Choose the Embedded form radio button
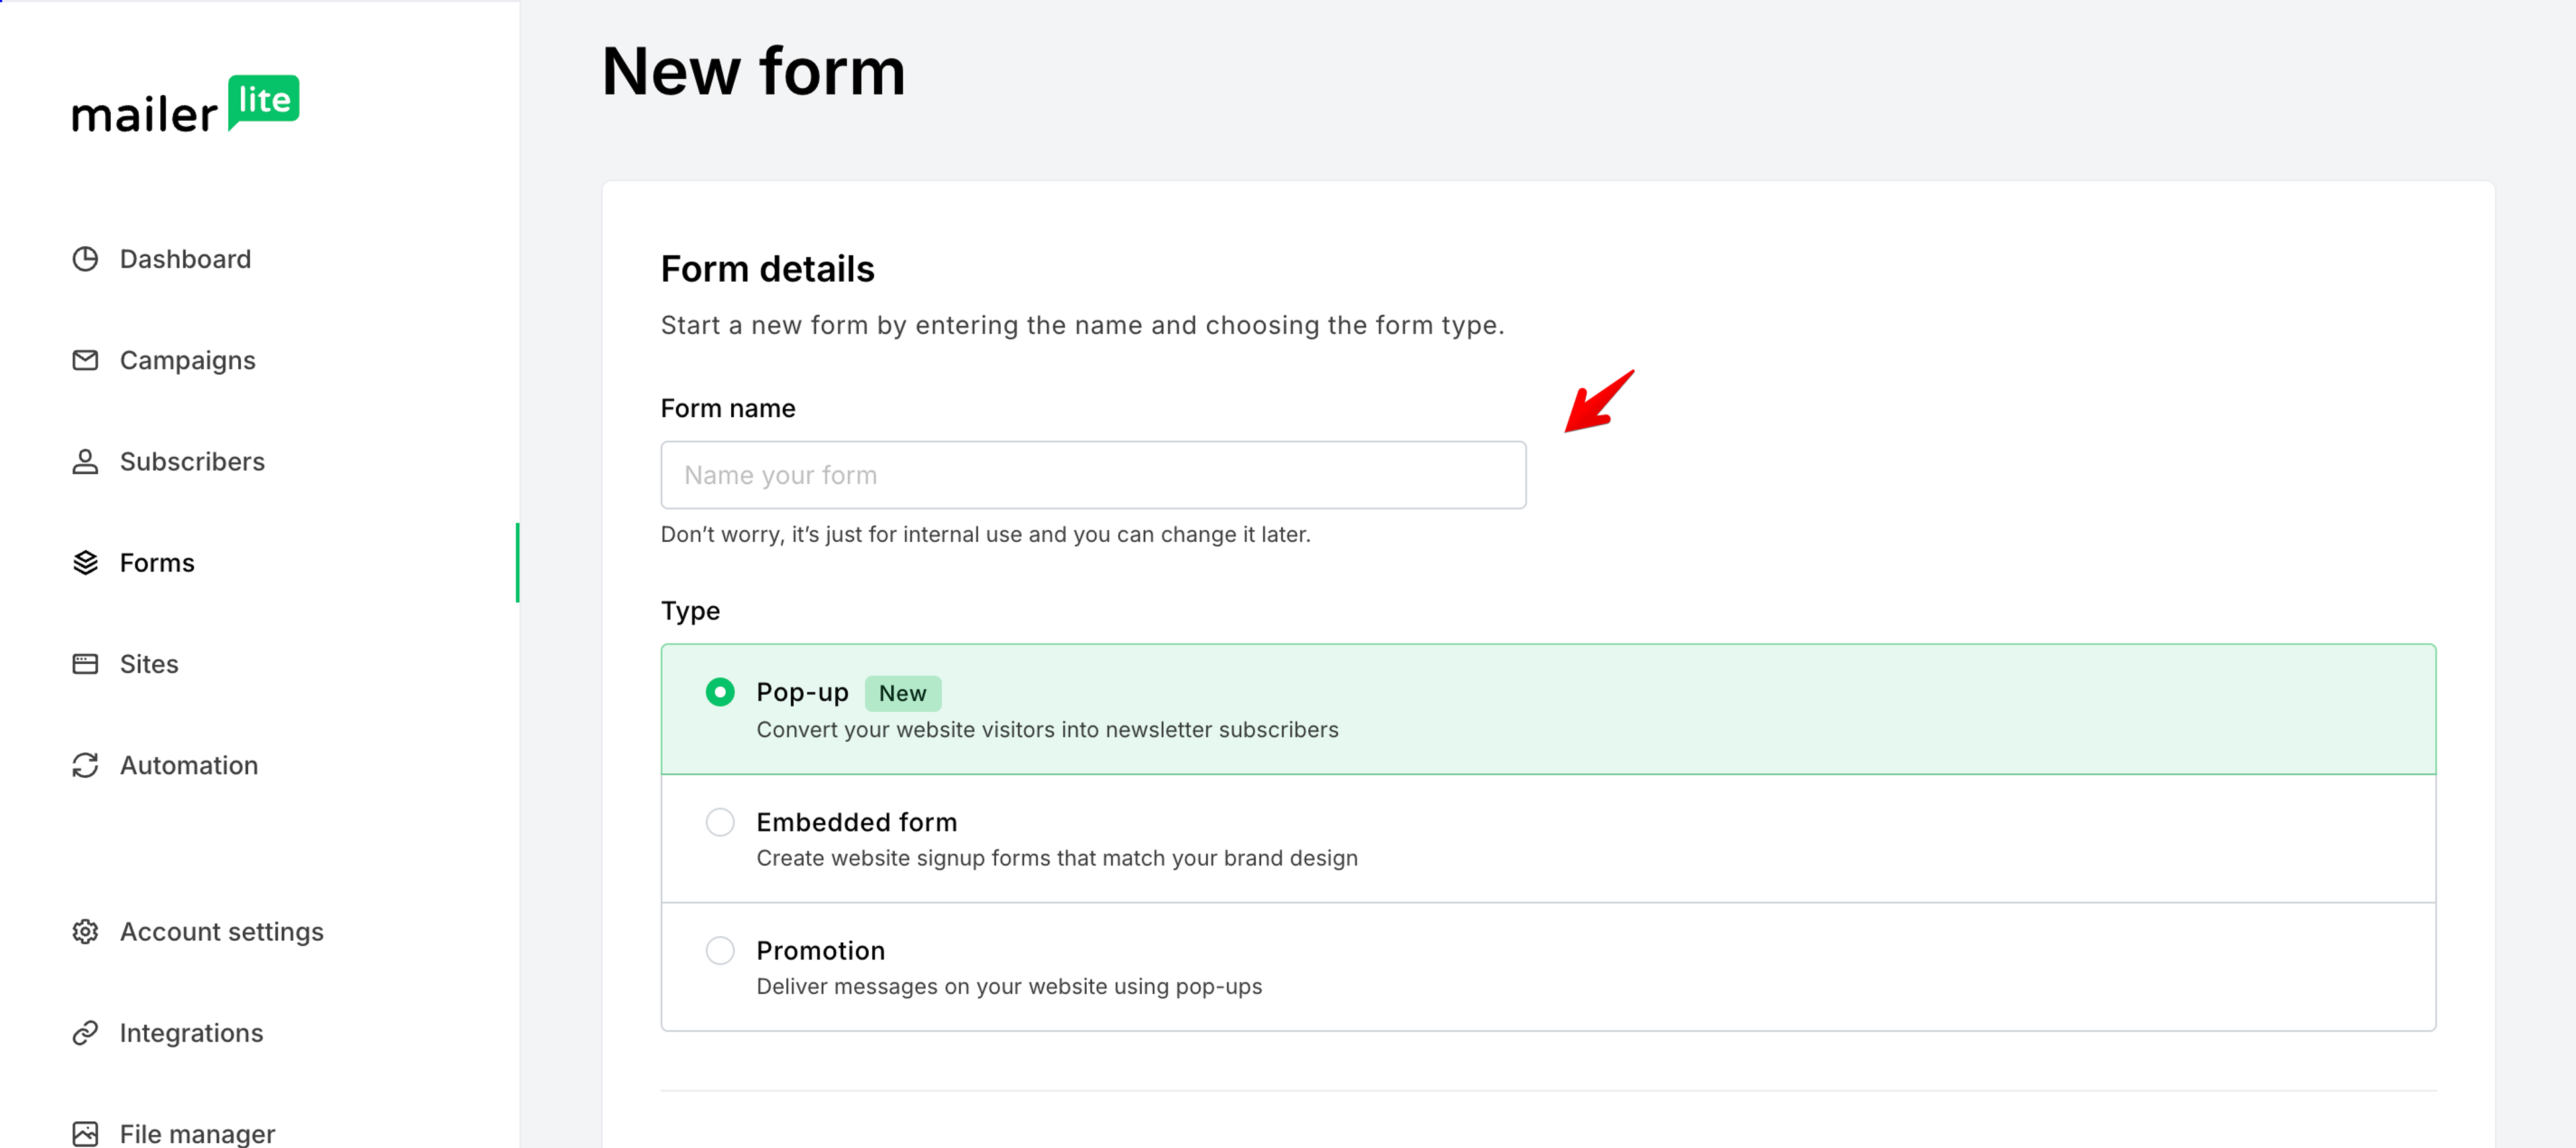Image resolution: width=2576 pixels, height=1148 pixels. pyautogui.click(x=720, y=822)
